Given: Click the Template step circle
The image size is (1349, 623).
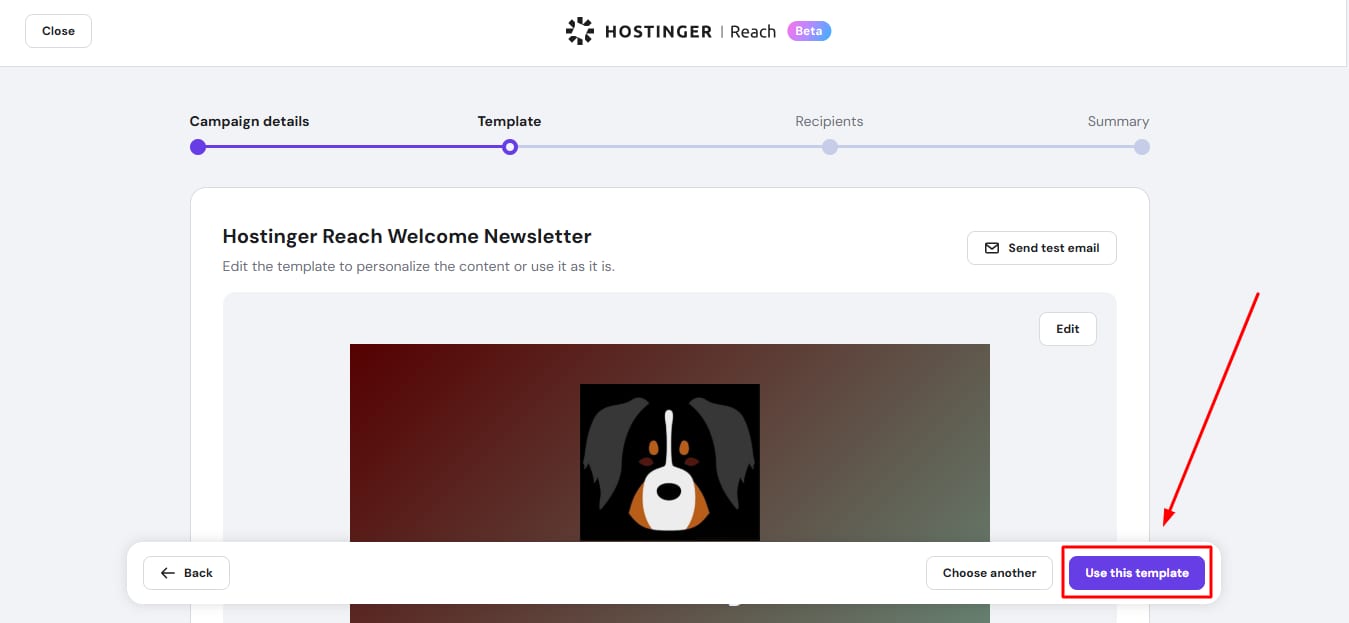Looking at the screenshot, I should [x=510, y=147].
